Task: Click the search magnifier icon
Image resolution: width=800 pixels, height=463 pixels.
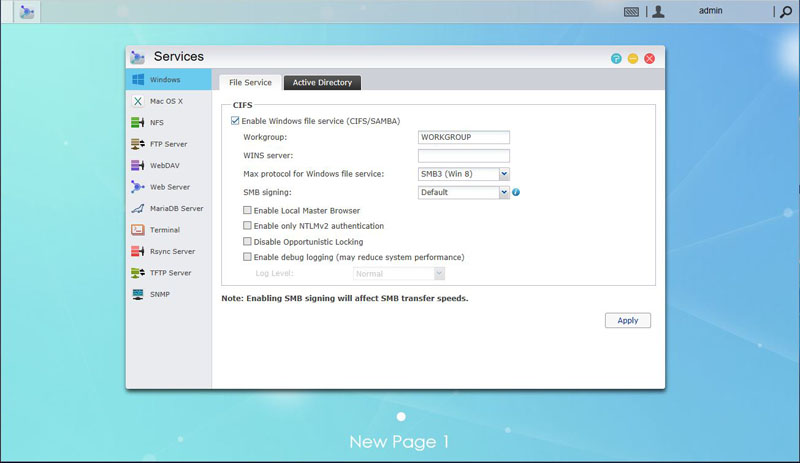Action: [786, 12]
